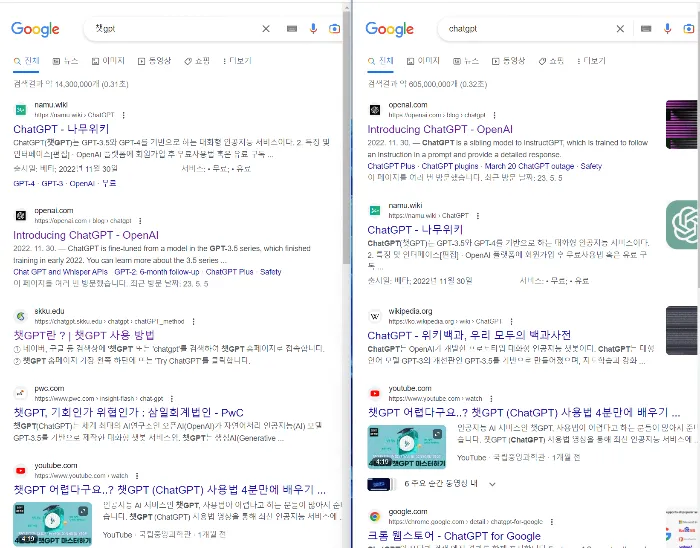Click the Google logo in right window
This screenshot has width=700, height=548.
(389, 29)
